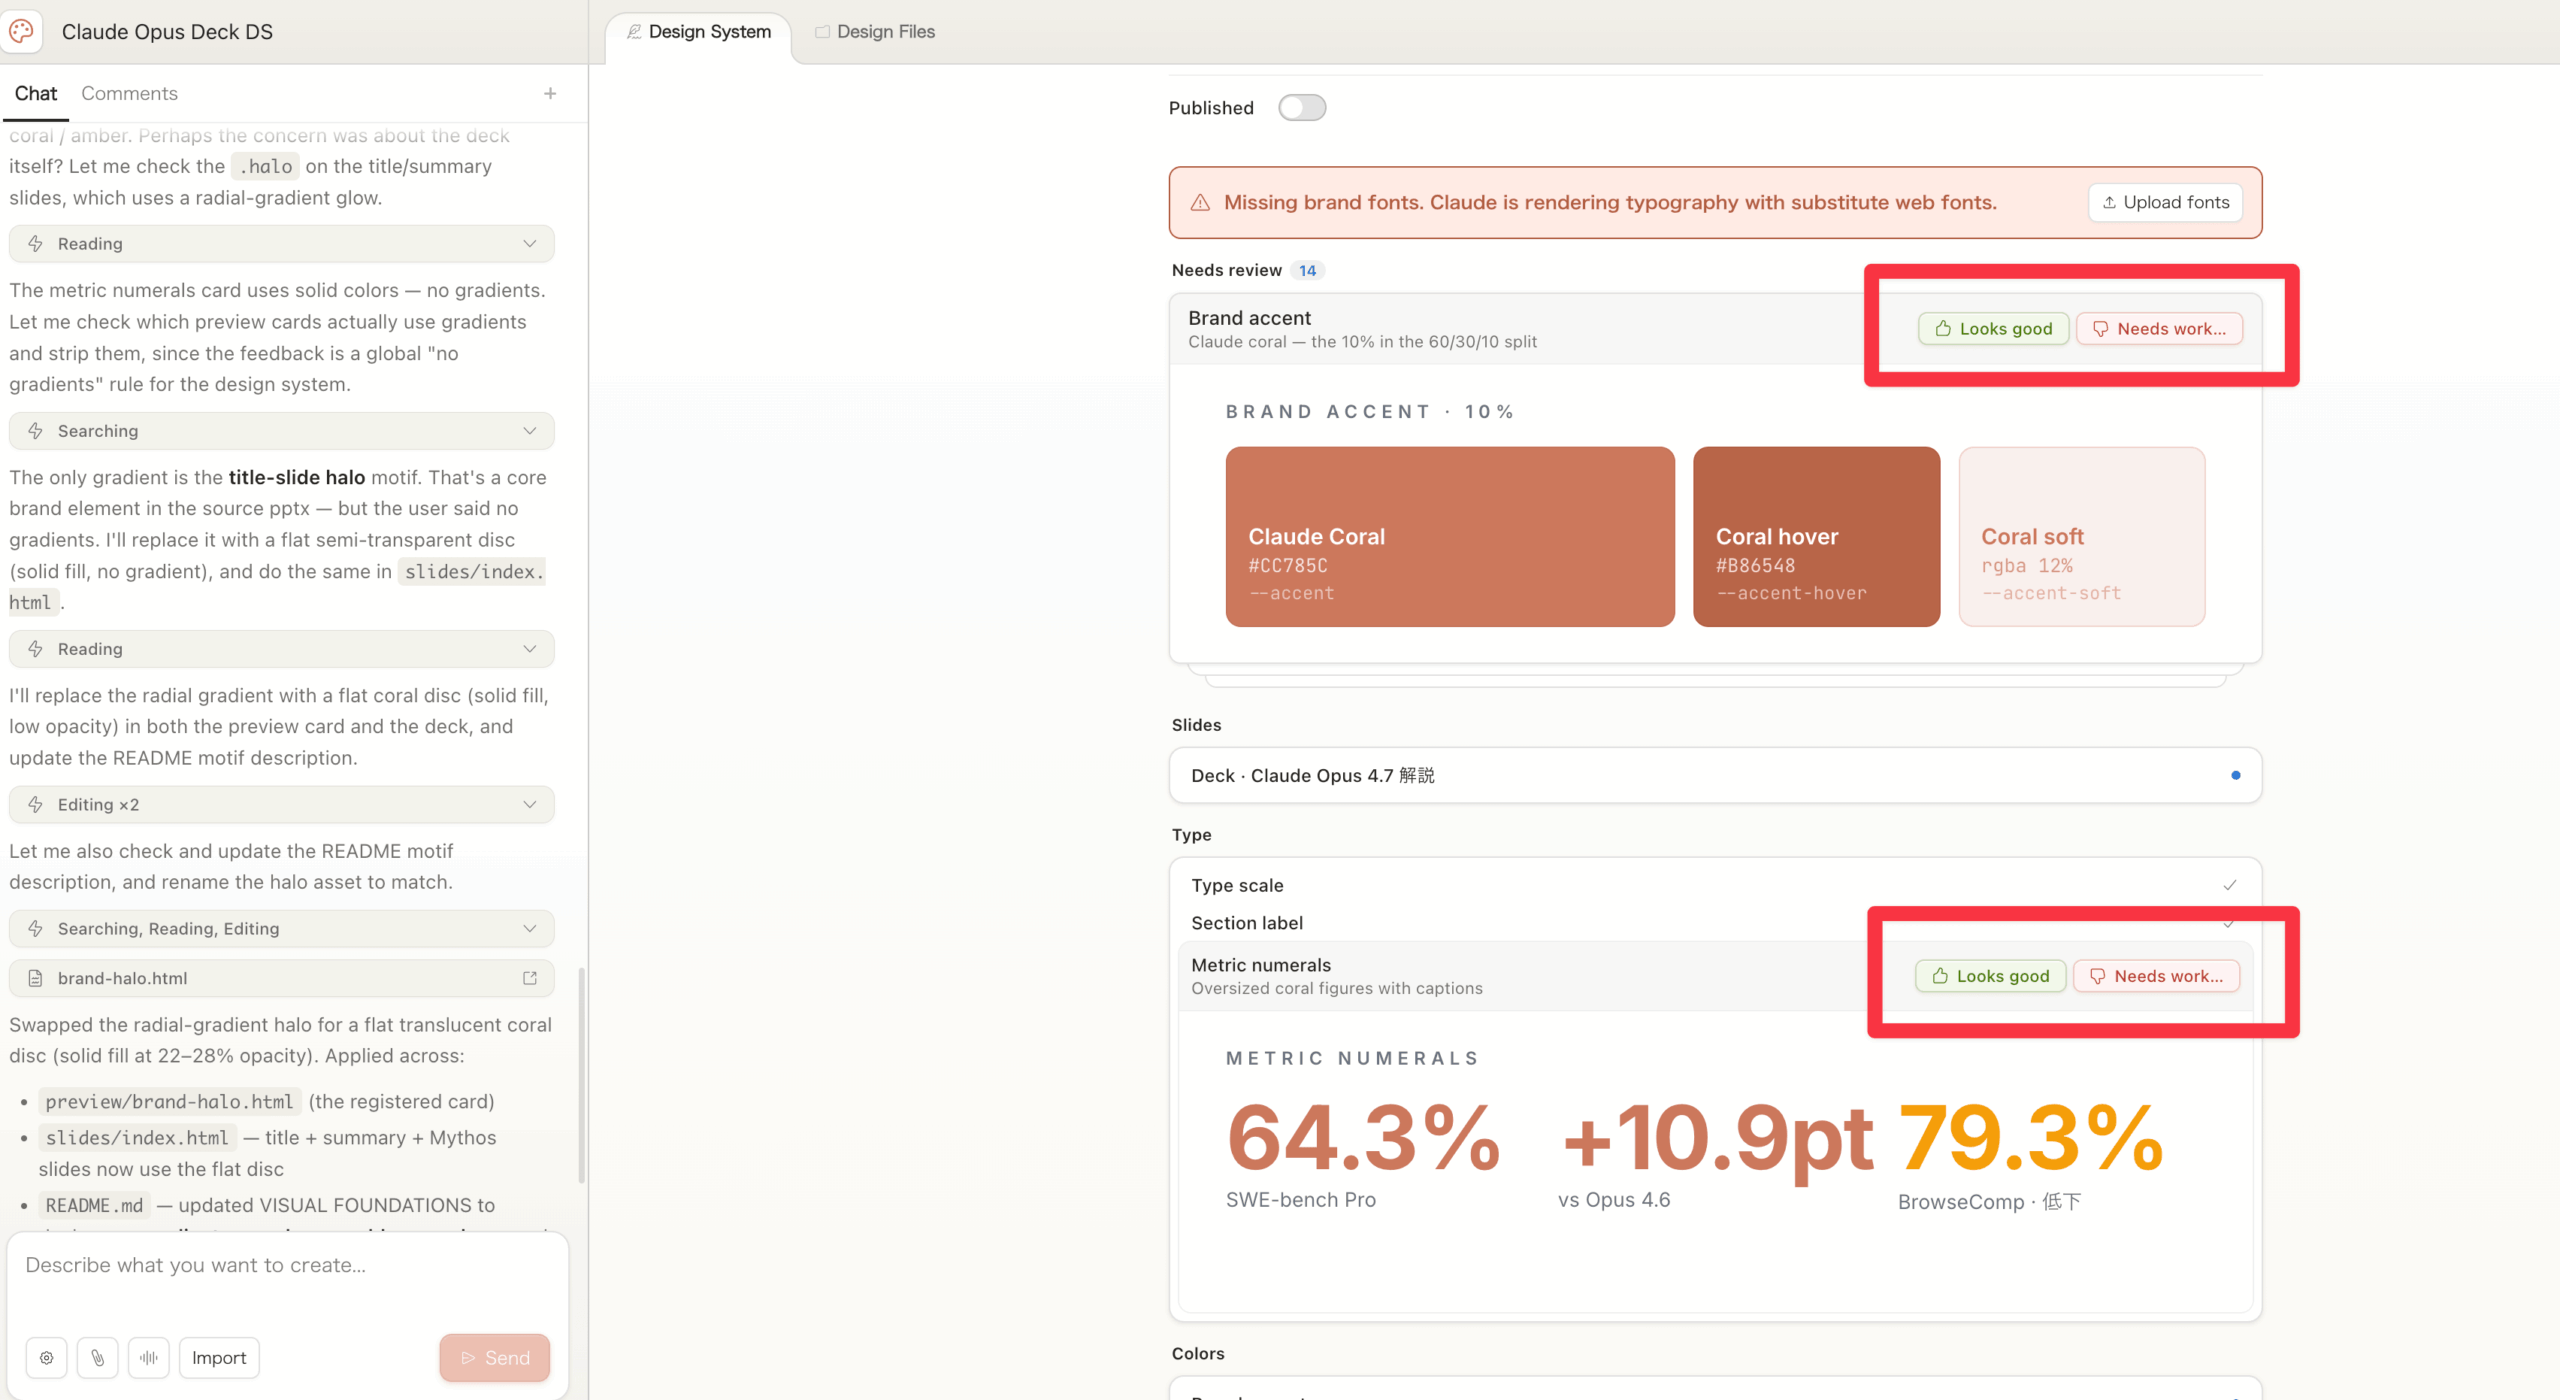
Task: Switch to the Comments tab
Action: point(129,93)
